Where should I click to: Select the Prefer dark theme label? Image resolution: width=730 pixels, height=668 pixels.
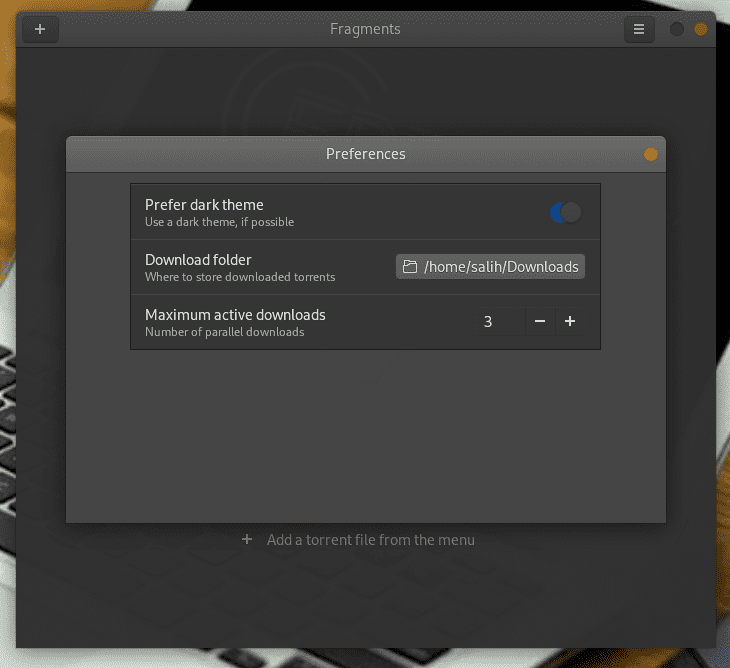click(204, 205)
